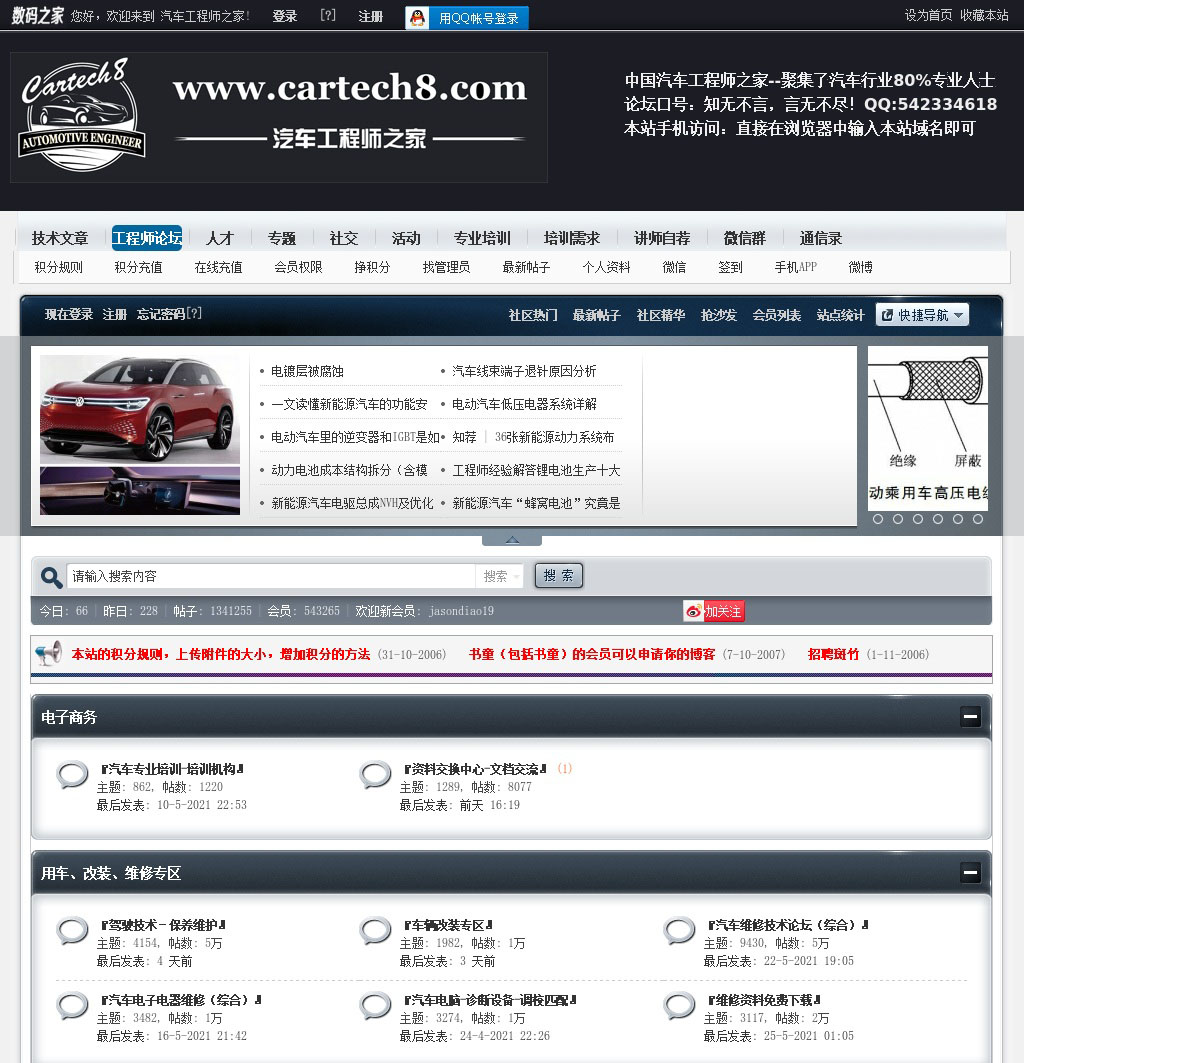Click chat bubble icon beside 资料交换中心-文档交流
Viewport: 1200px width, 1063px height.
[x=375, y=775]
